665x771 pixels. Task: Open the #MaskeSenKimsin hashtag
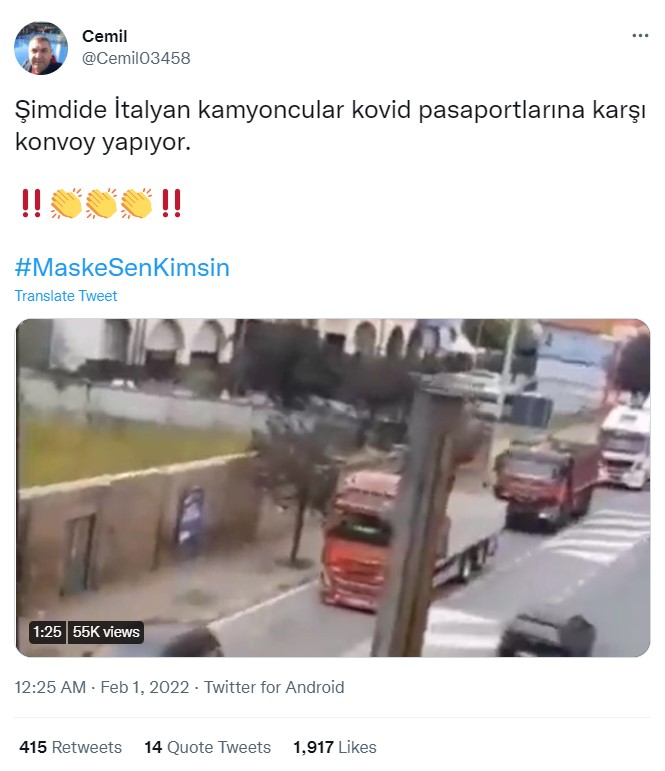click(122, 267)
